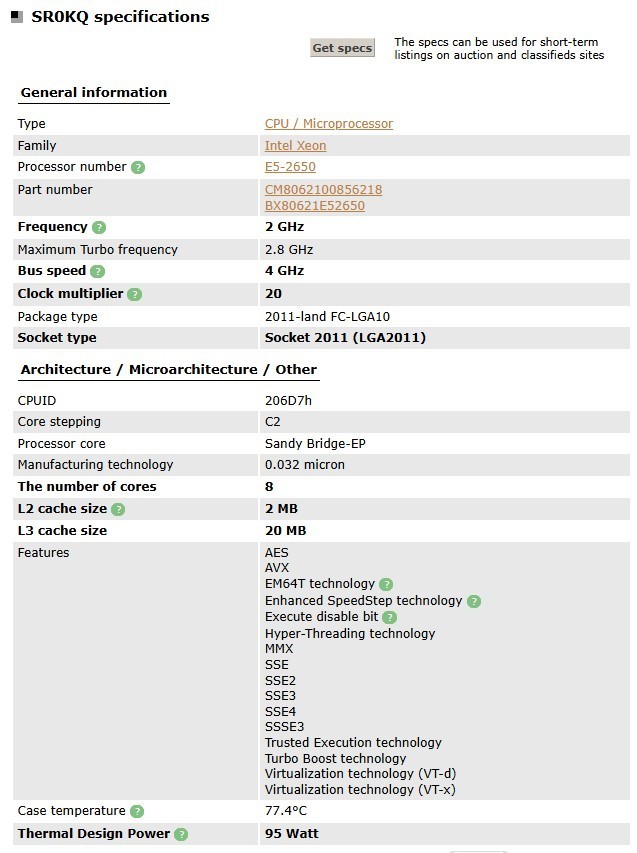Open the Intel Xeon family link
Viewport: 637px width, 853px height.
(x=295, y=146)
